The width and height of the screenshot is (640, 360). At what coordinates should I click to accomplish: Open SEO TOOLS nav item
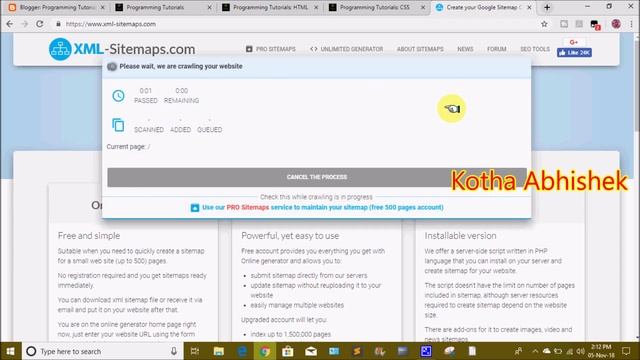535,49
